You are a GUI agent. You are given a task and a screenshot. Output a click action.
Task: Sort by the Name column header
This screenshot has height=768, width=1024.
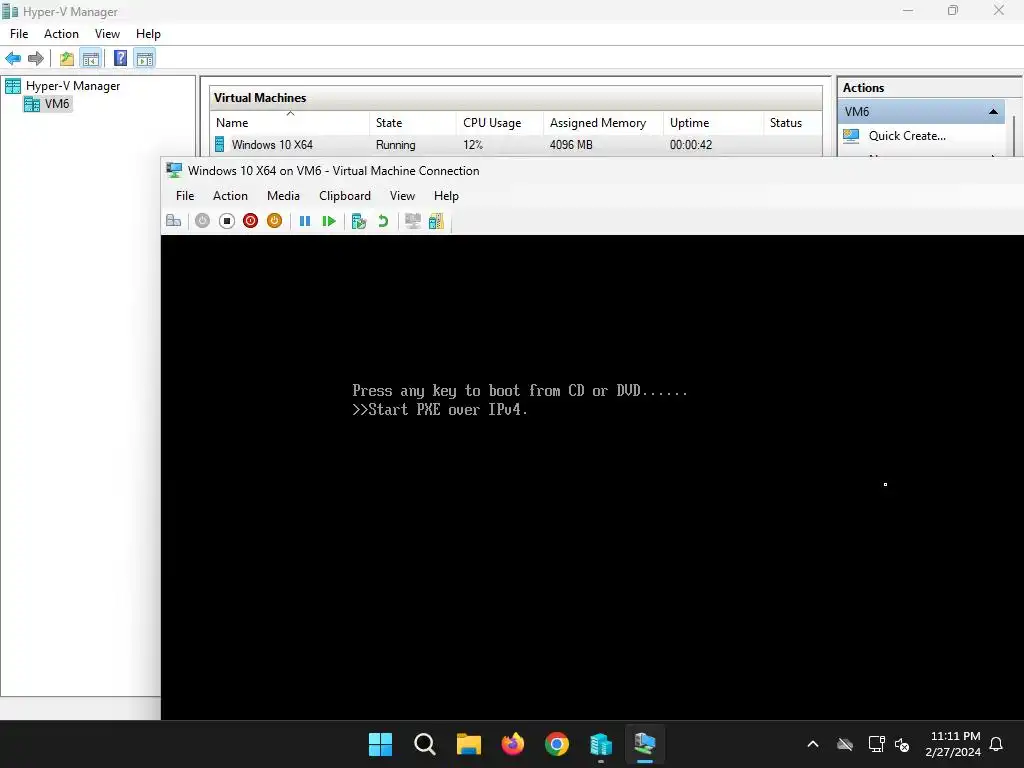[x=290, y=123]
